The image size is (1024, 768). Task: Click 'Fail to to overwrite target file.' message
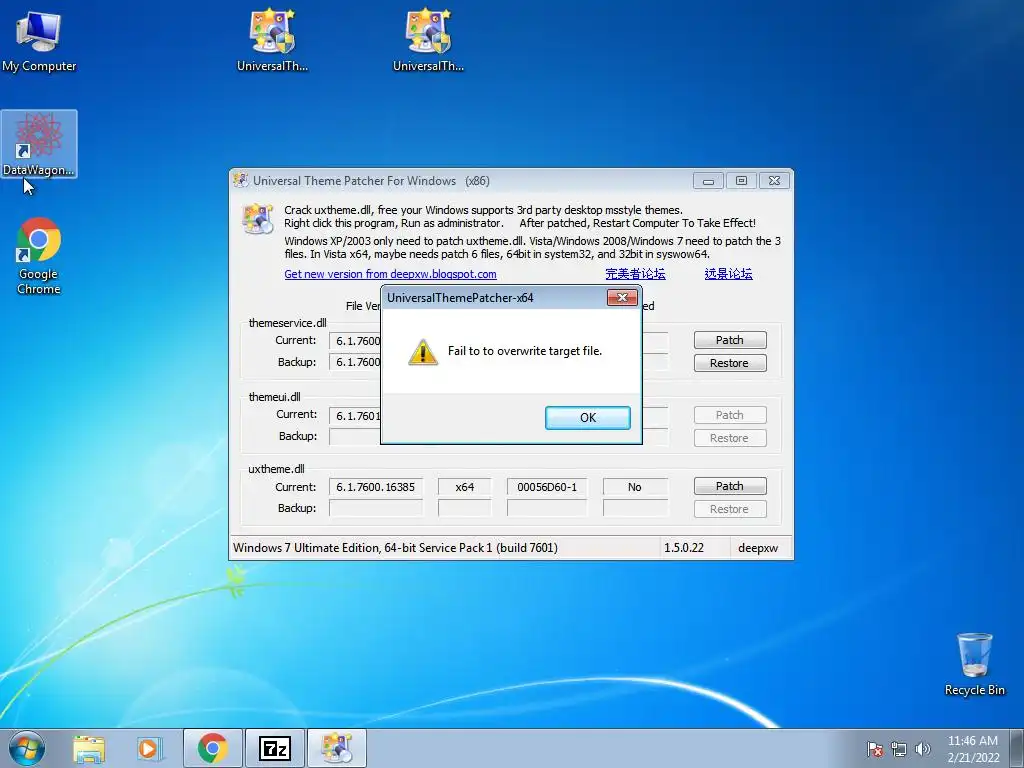tap(525, 351)
